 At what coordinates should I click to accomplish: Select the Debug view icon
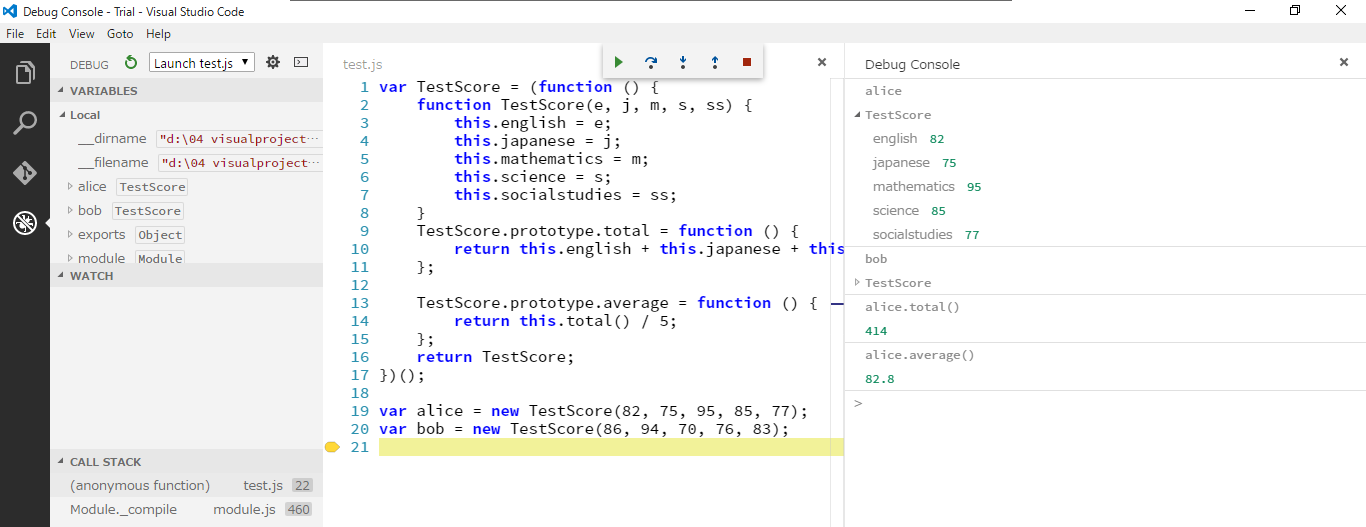click(x=25, y=223)
